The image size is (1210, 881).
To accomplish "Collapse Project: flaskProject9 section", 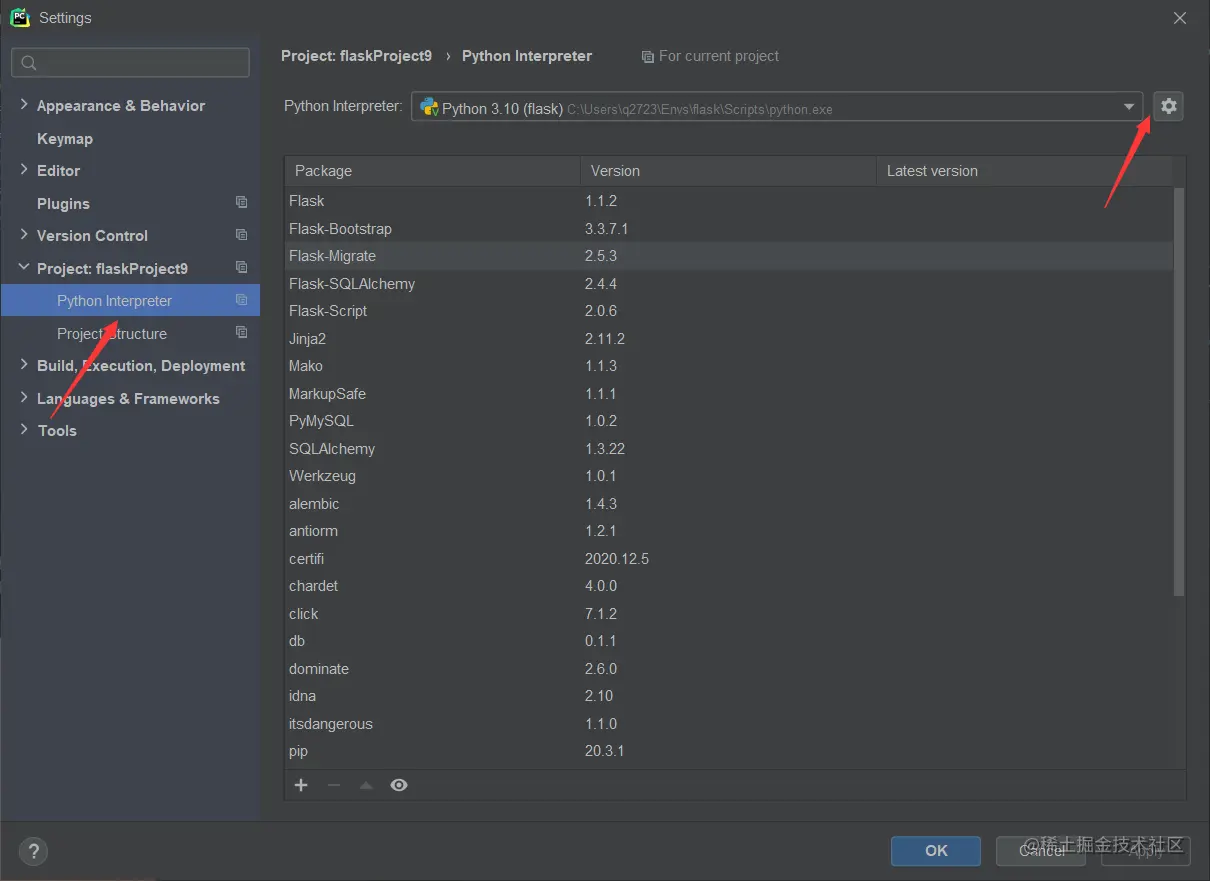I will pyautogui.click(x=24, y=268).
